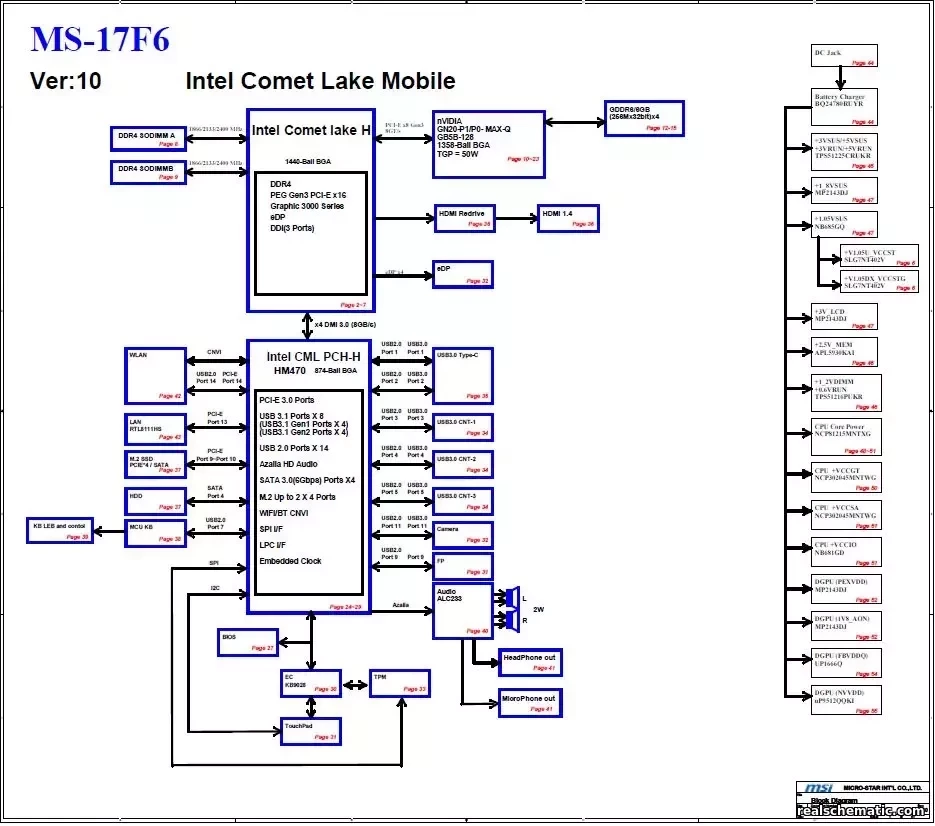Open the Intel CML PCH-H HM470 block

307,470
